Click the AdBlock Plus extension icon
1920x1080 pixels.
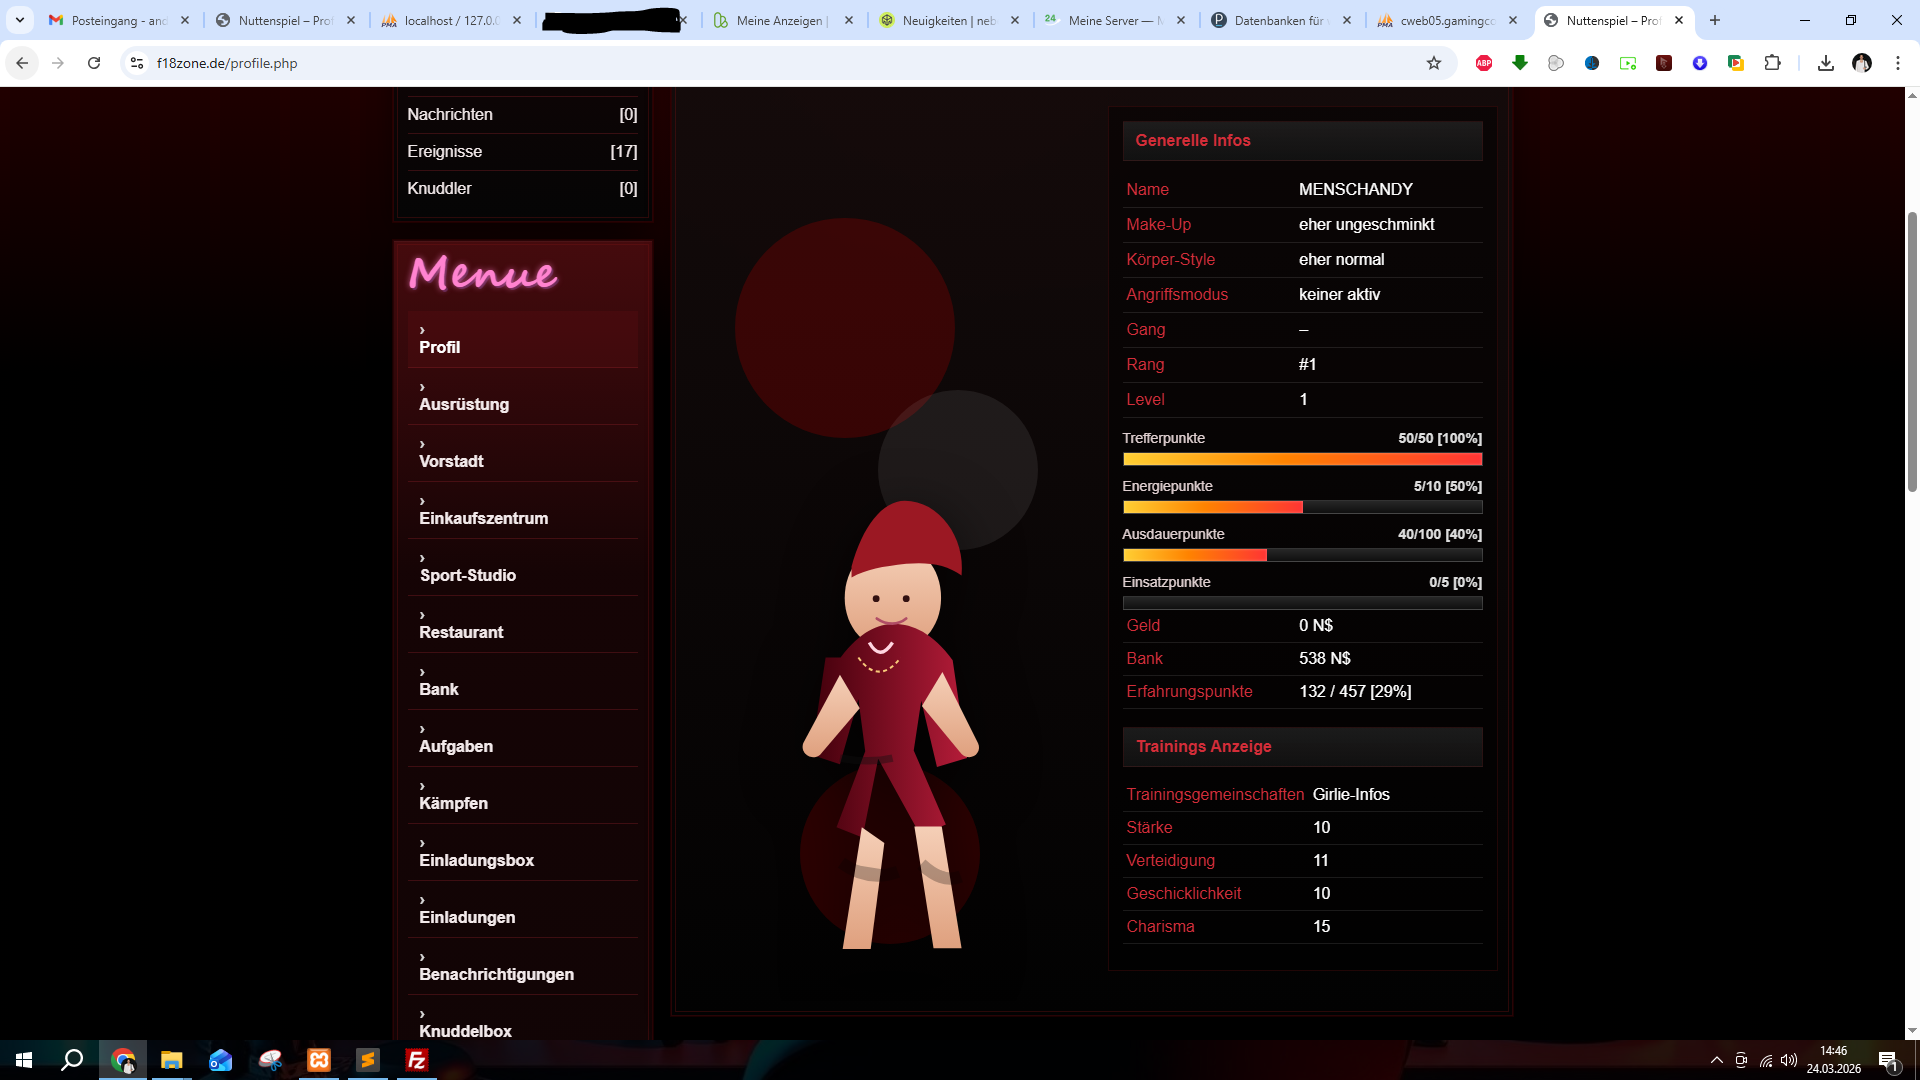pyautogui.click(x=1484, y=63)
